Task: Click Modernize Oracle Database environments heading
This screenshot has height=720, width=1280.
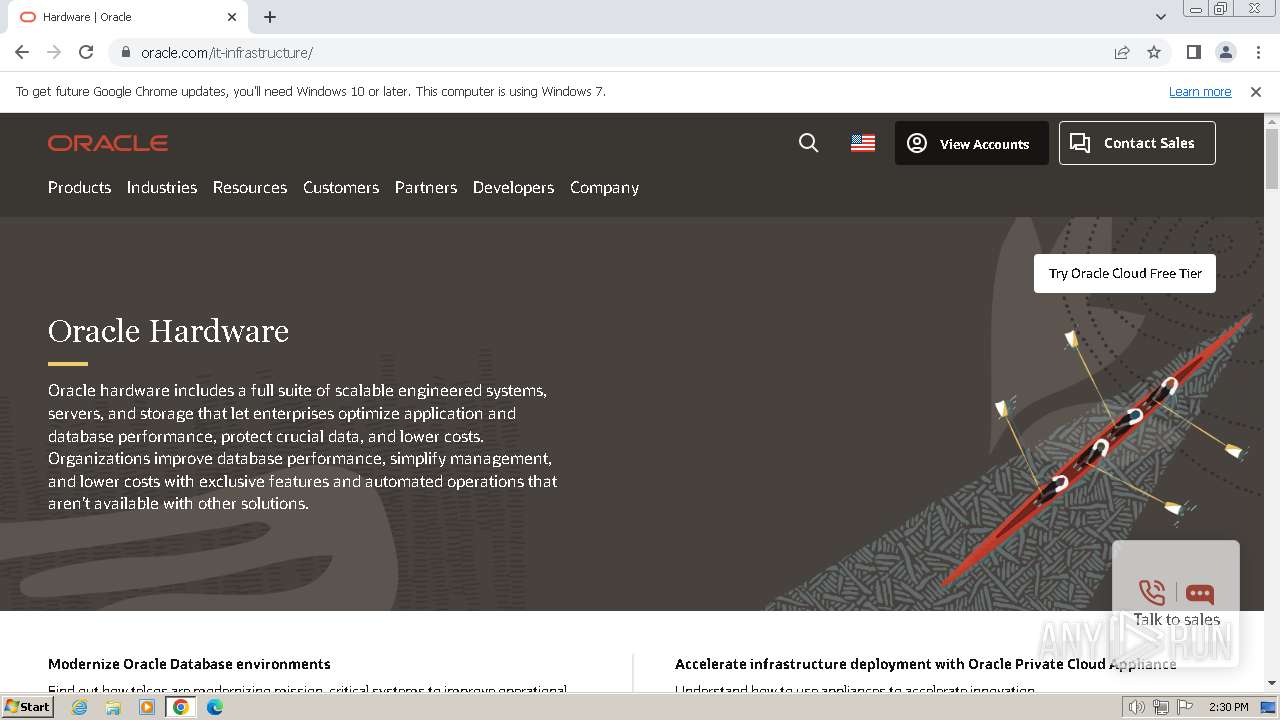Action: tap(189, 664)
